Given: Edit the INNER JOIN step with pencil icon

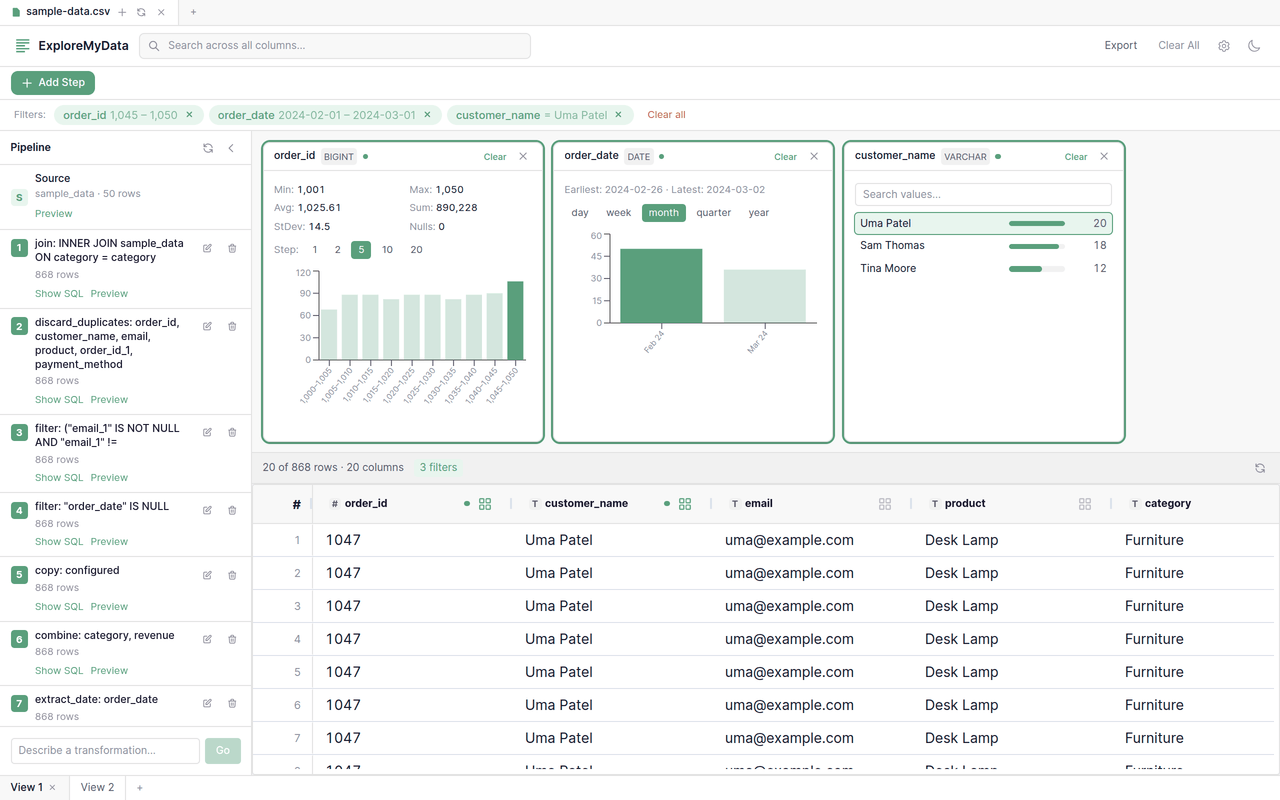Looking at the screenshot, I should pos(207,248).
